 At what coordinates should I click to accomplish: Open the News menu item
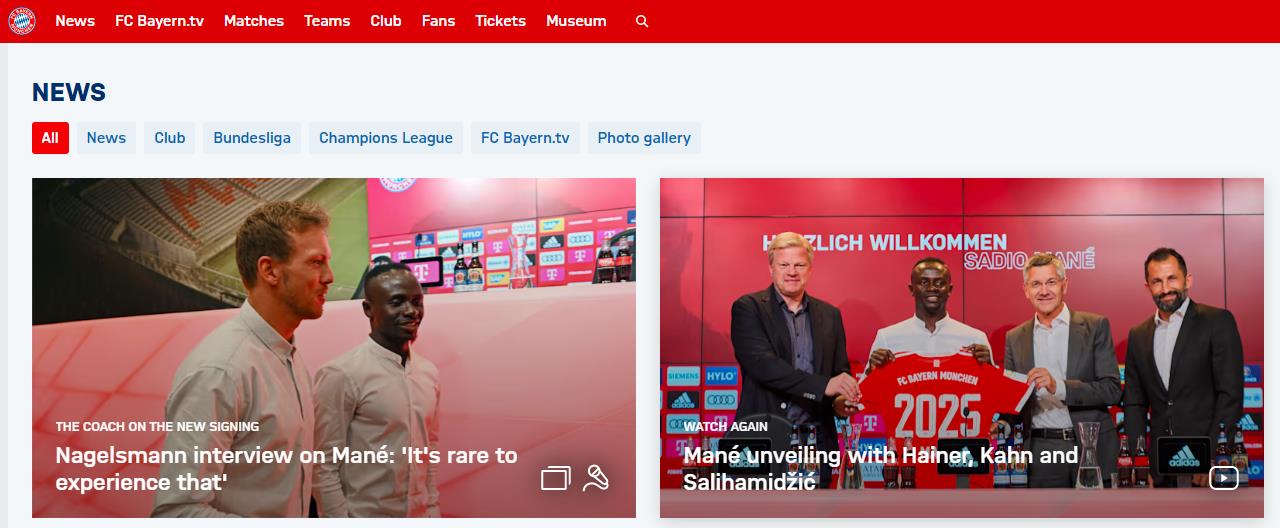pos(75,21)
